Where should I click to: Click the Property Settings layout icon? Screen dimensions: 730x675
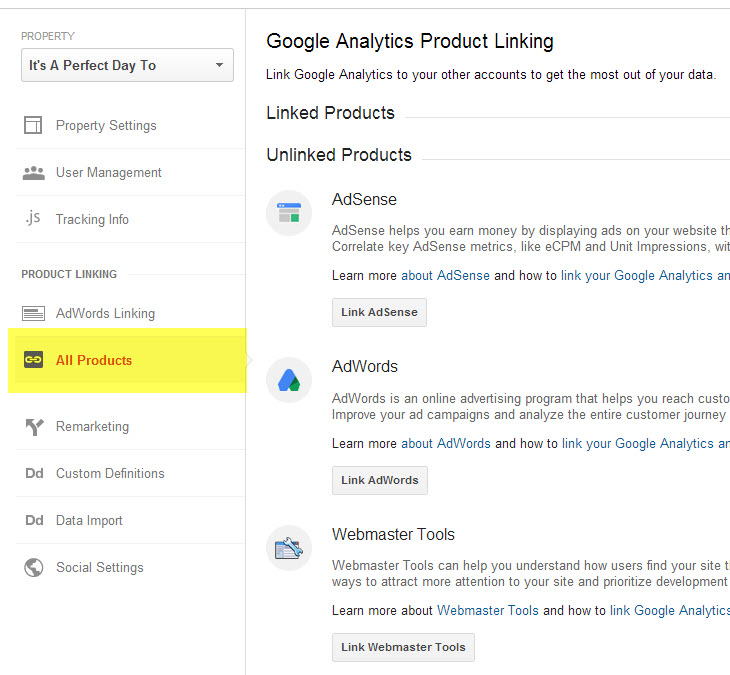click(33, 125)
